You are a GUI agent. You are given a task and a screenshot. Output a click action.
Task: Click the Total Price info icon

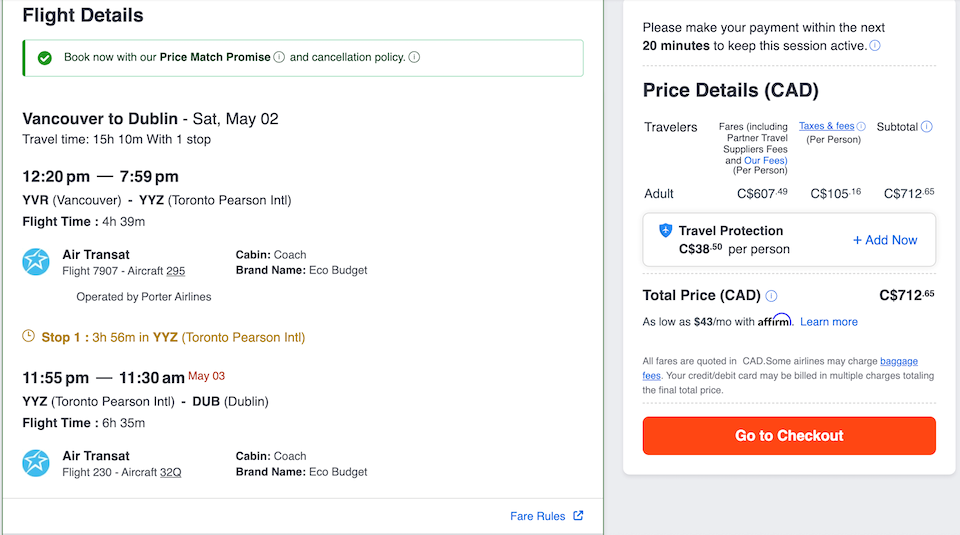771,296
